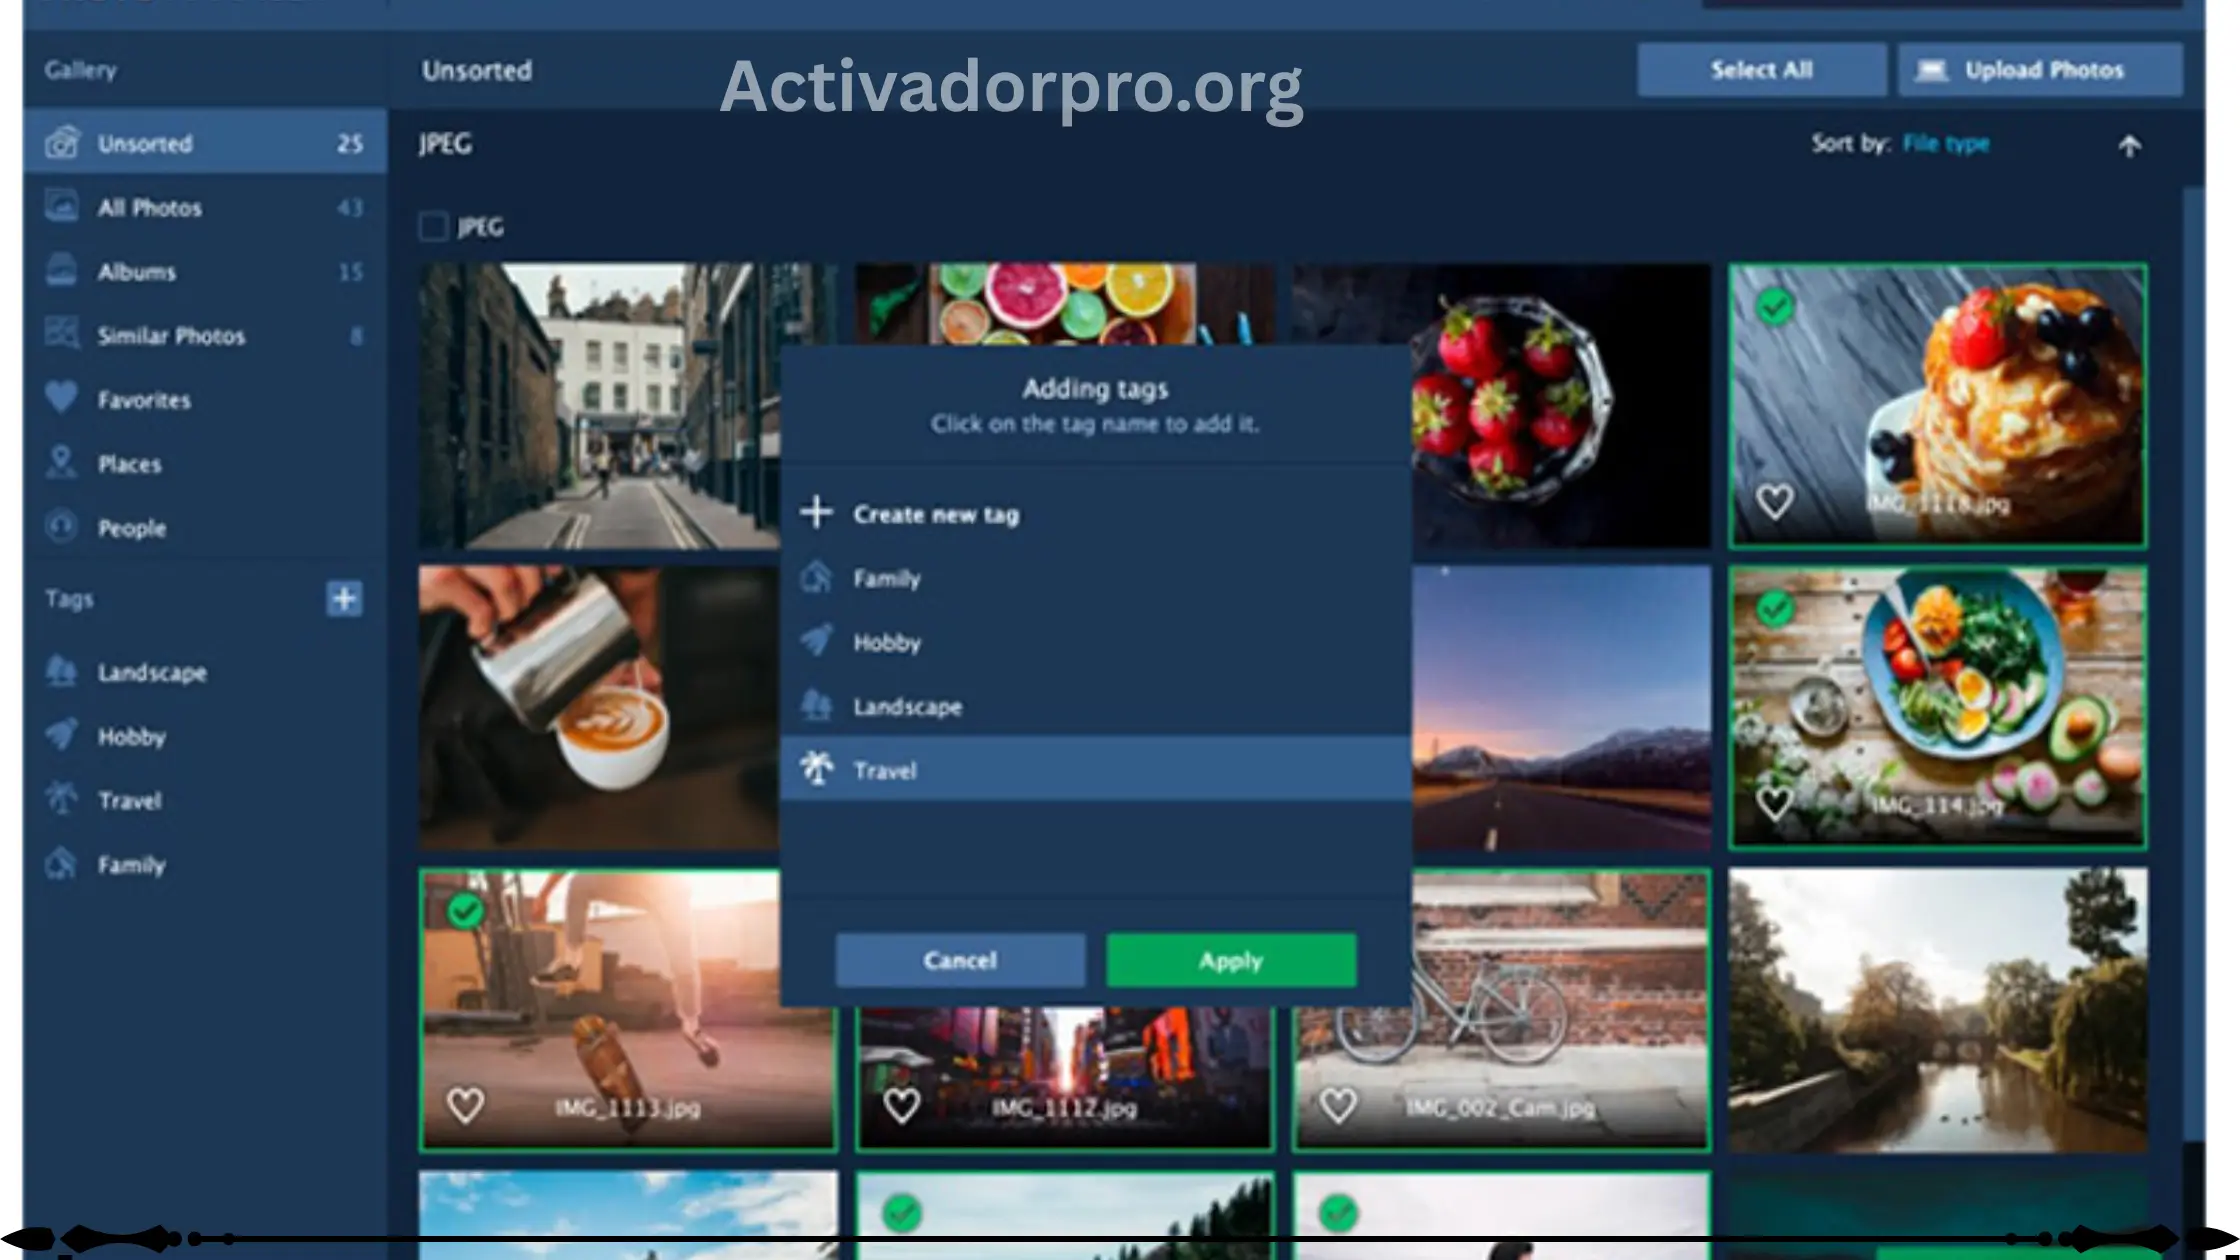Click the ascending sort arrow icon

2130,145
